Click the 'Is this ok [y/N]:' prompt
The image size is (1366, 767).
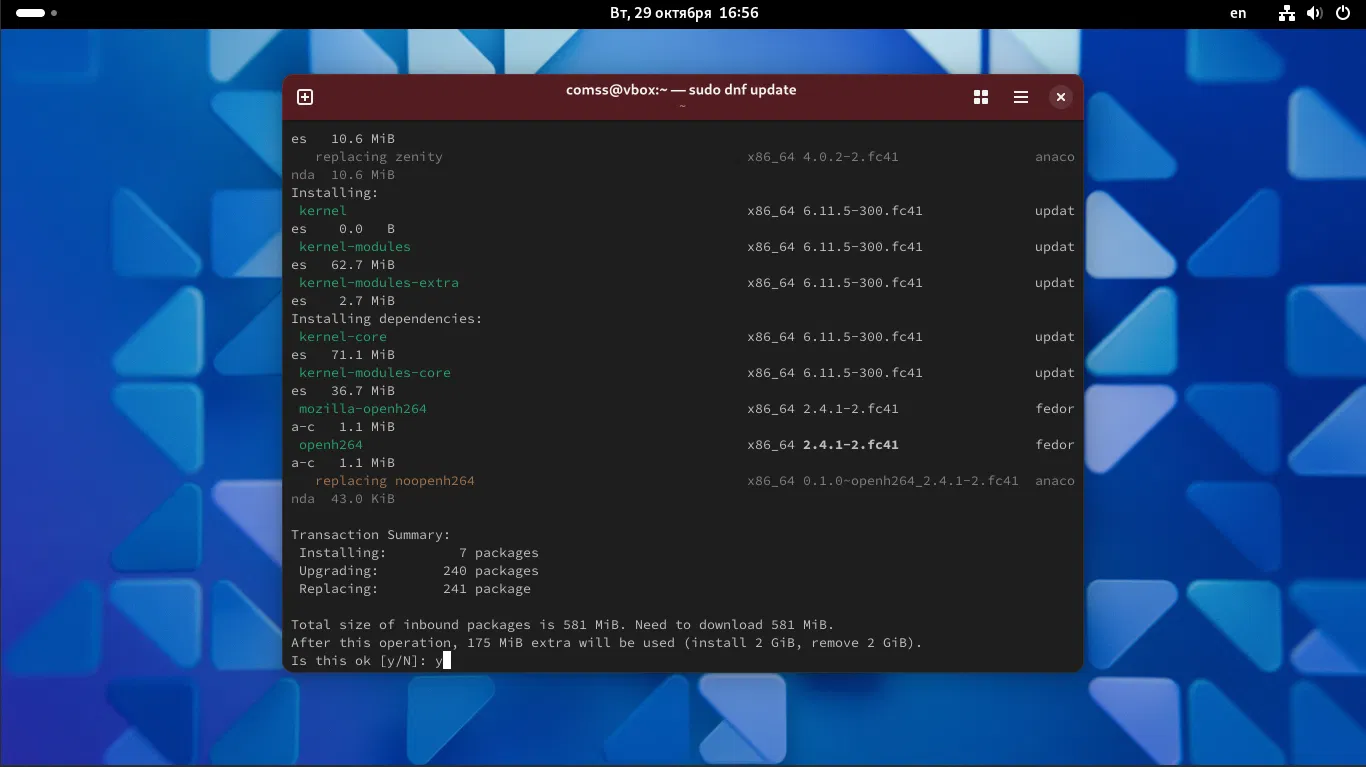[x=359, y=661]
